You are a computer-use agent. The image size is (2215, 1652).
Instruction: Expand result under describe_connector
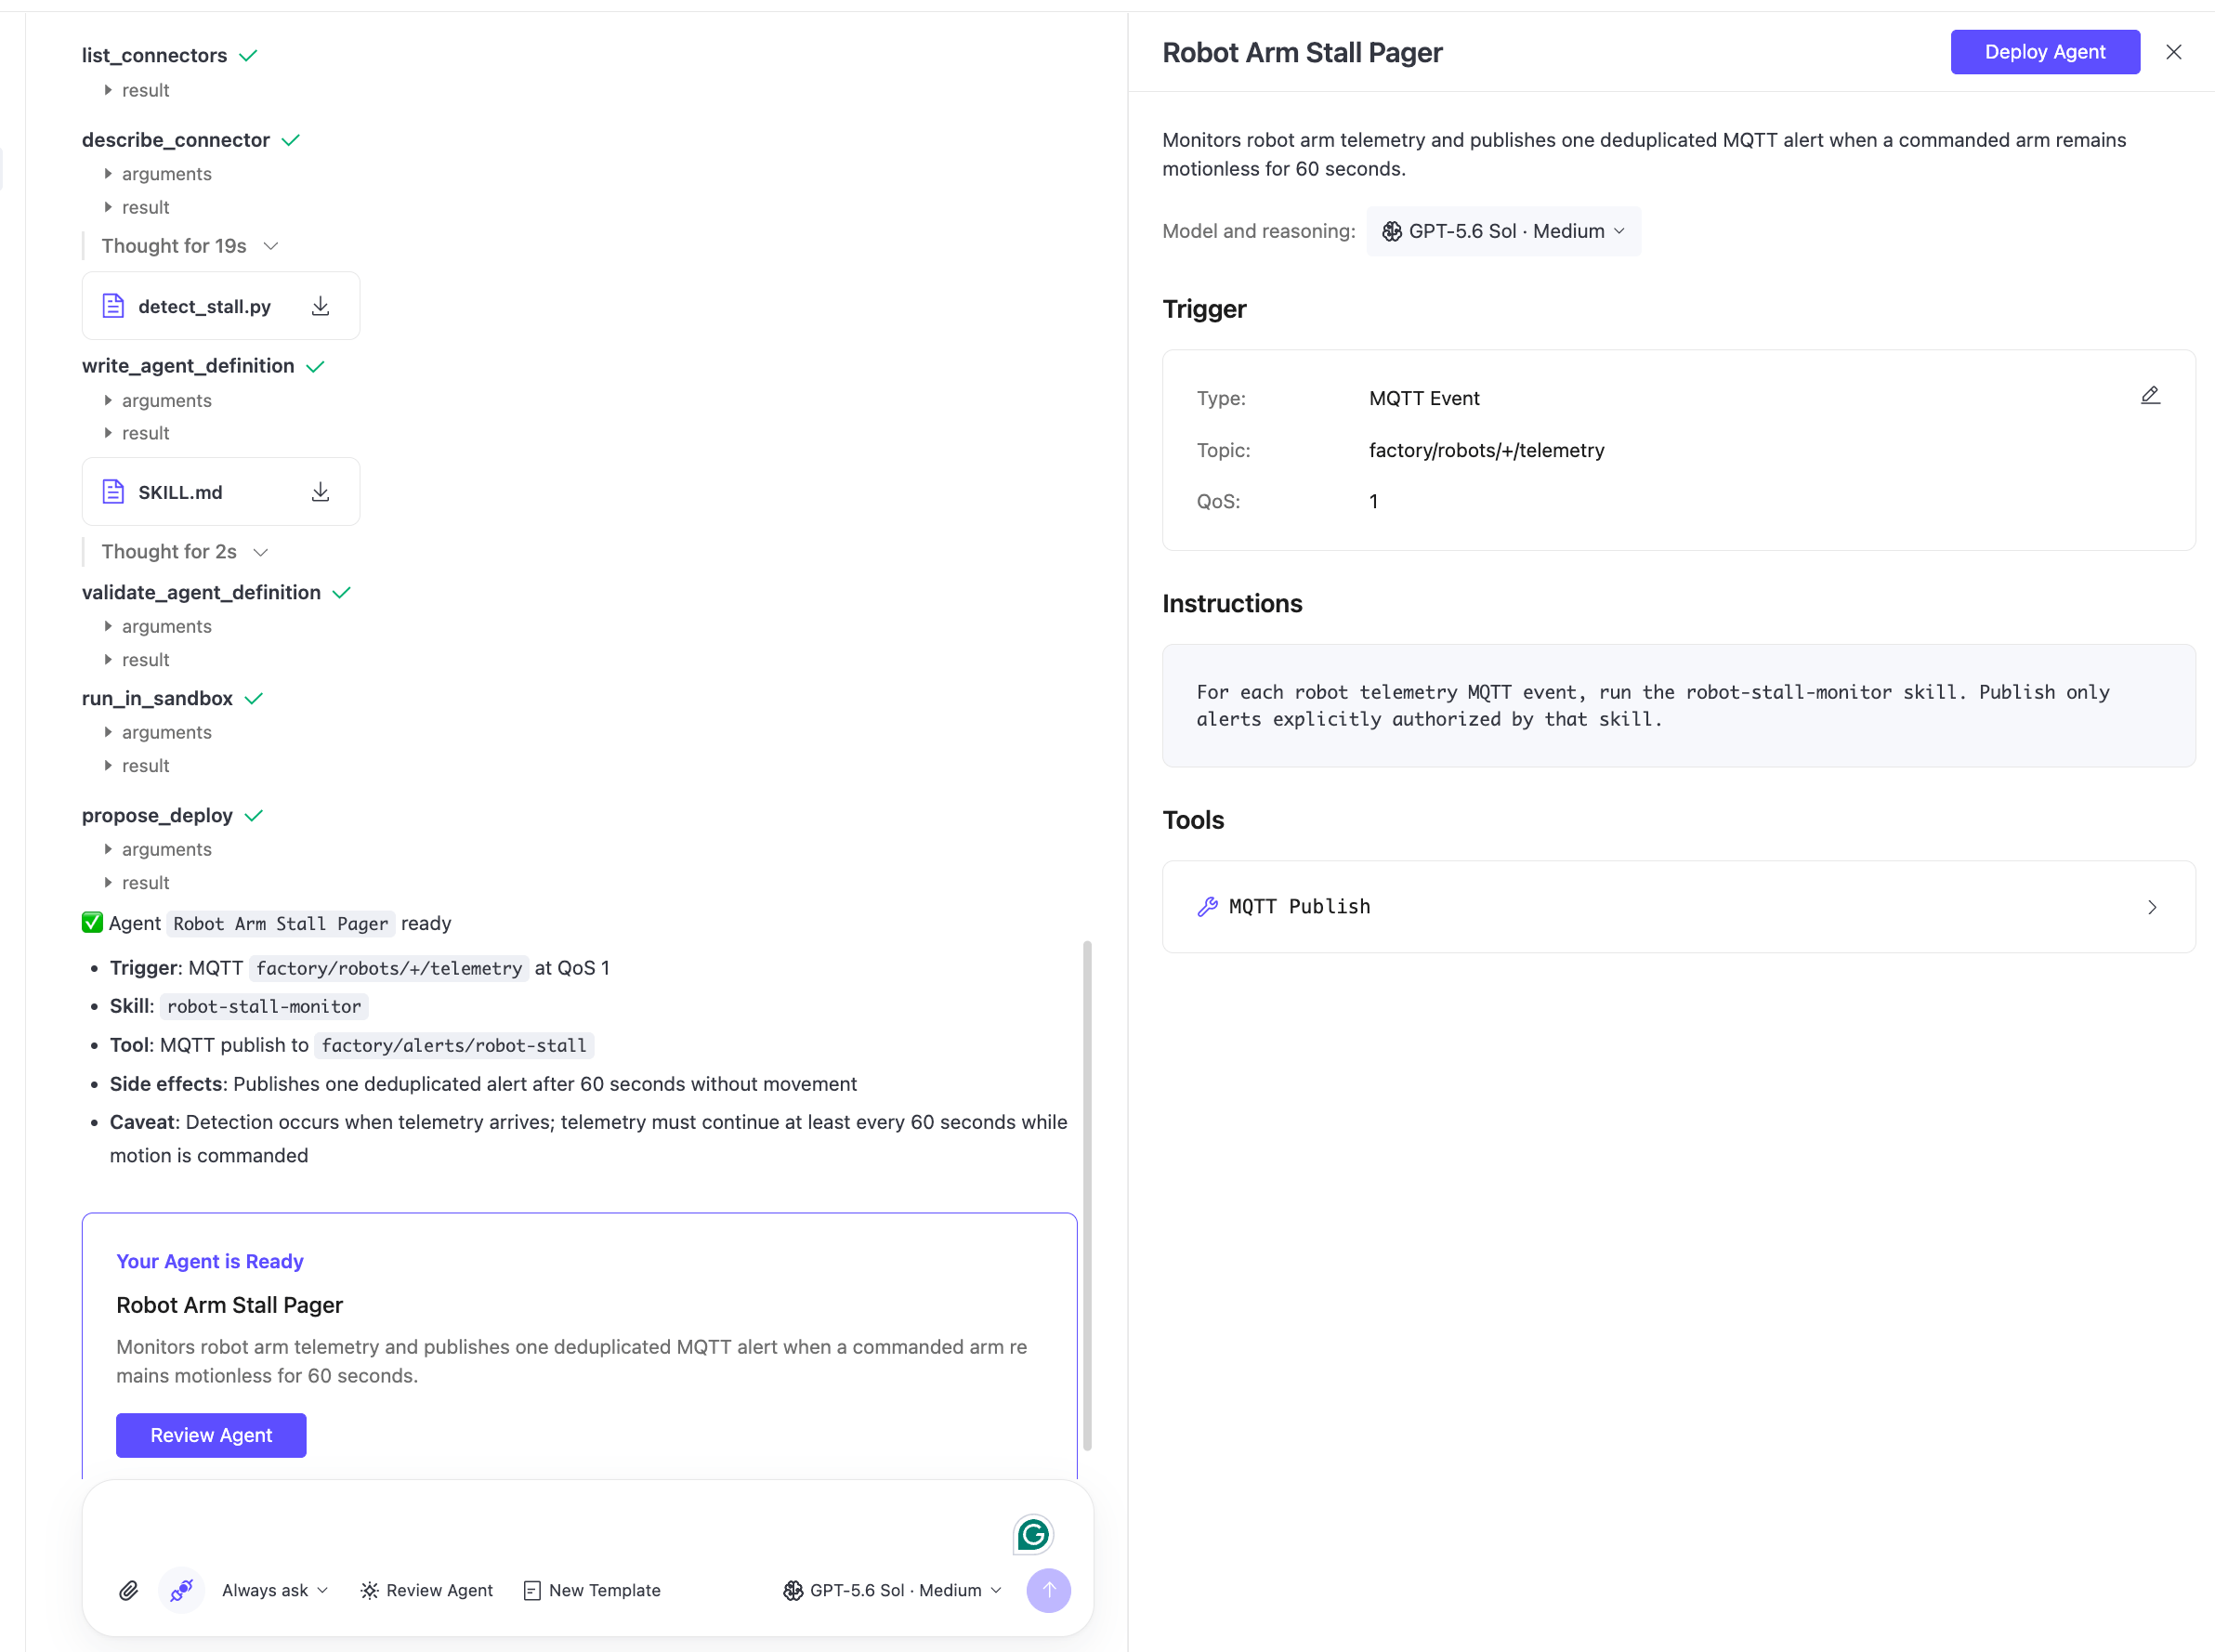[137, 207]
